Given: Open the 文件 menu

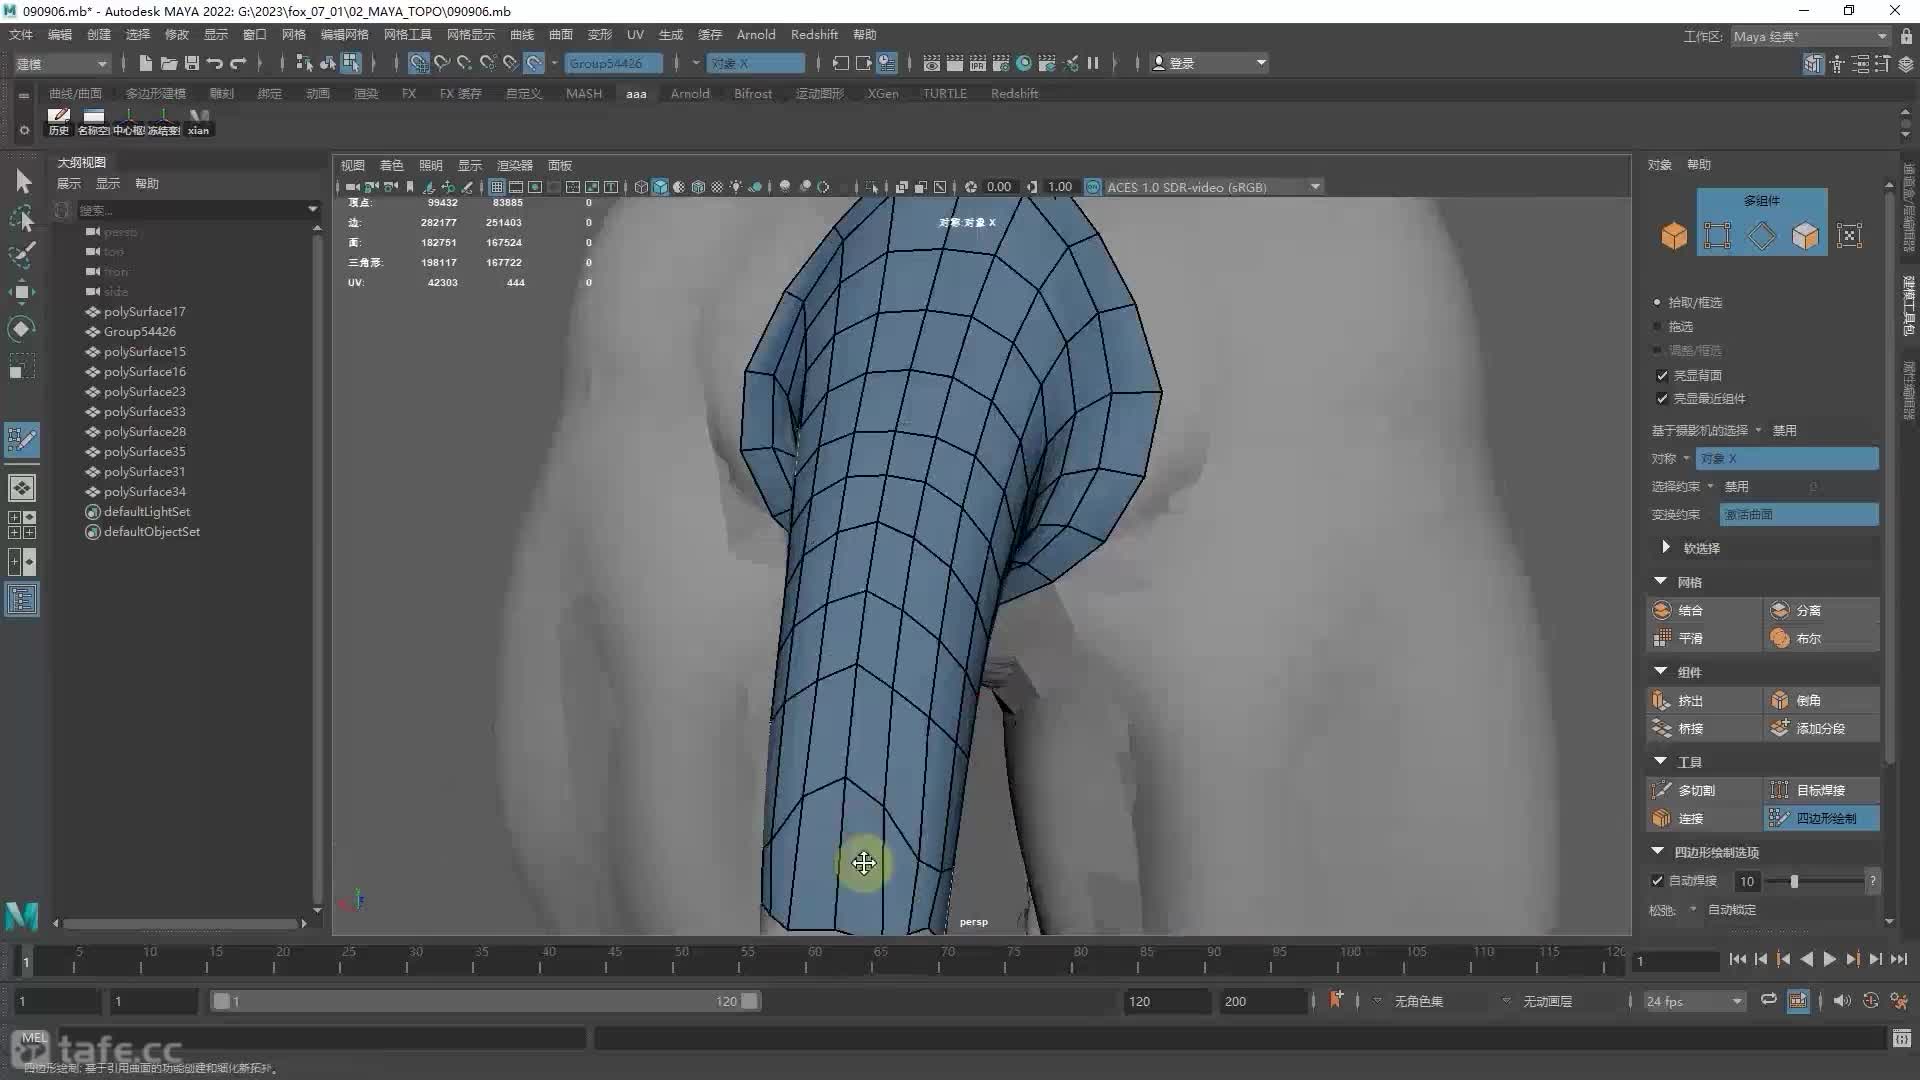Looking at the screenshot, I should [20, 34].
